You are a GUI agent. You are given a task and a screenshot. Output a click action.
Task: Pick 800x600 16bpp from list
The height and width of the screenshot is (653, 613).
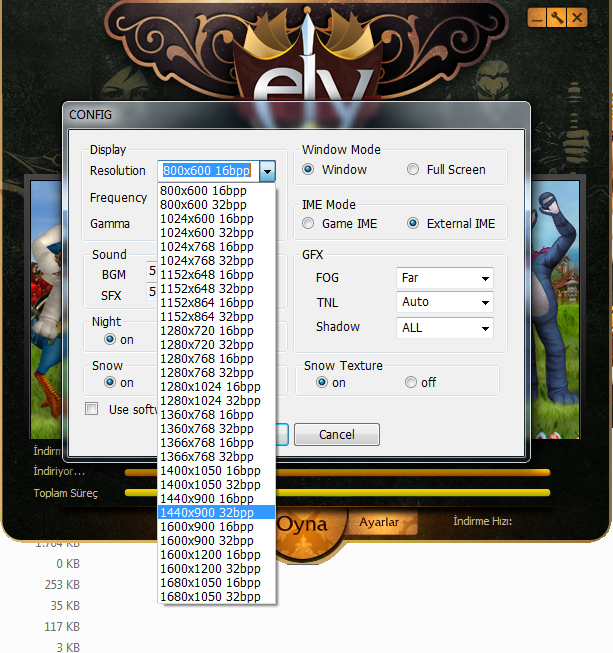point(217,191)
